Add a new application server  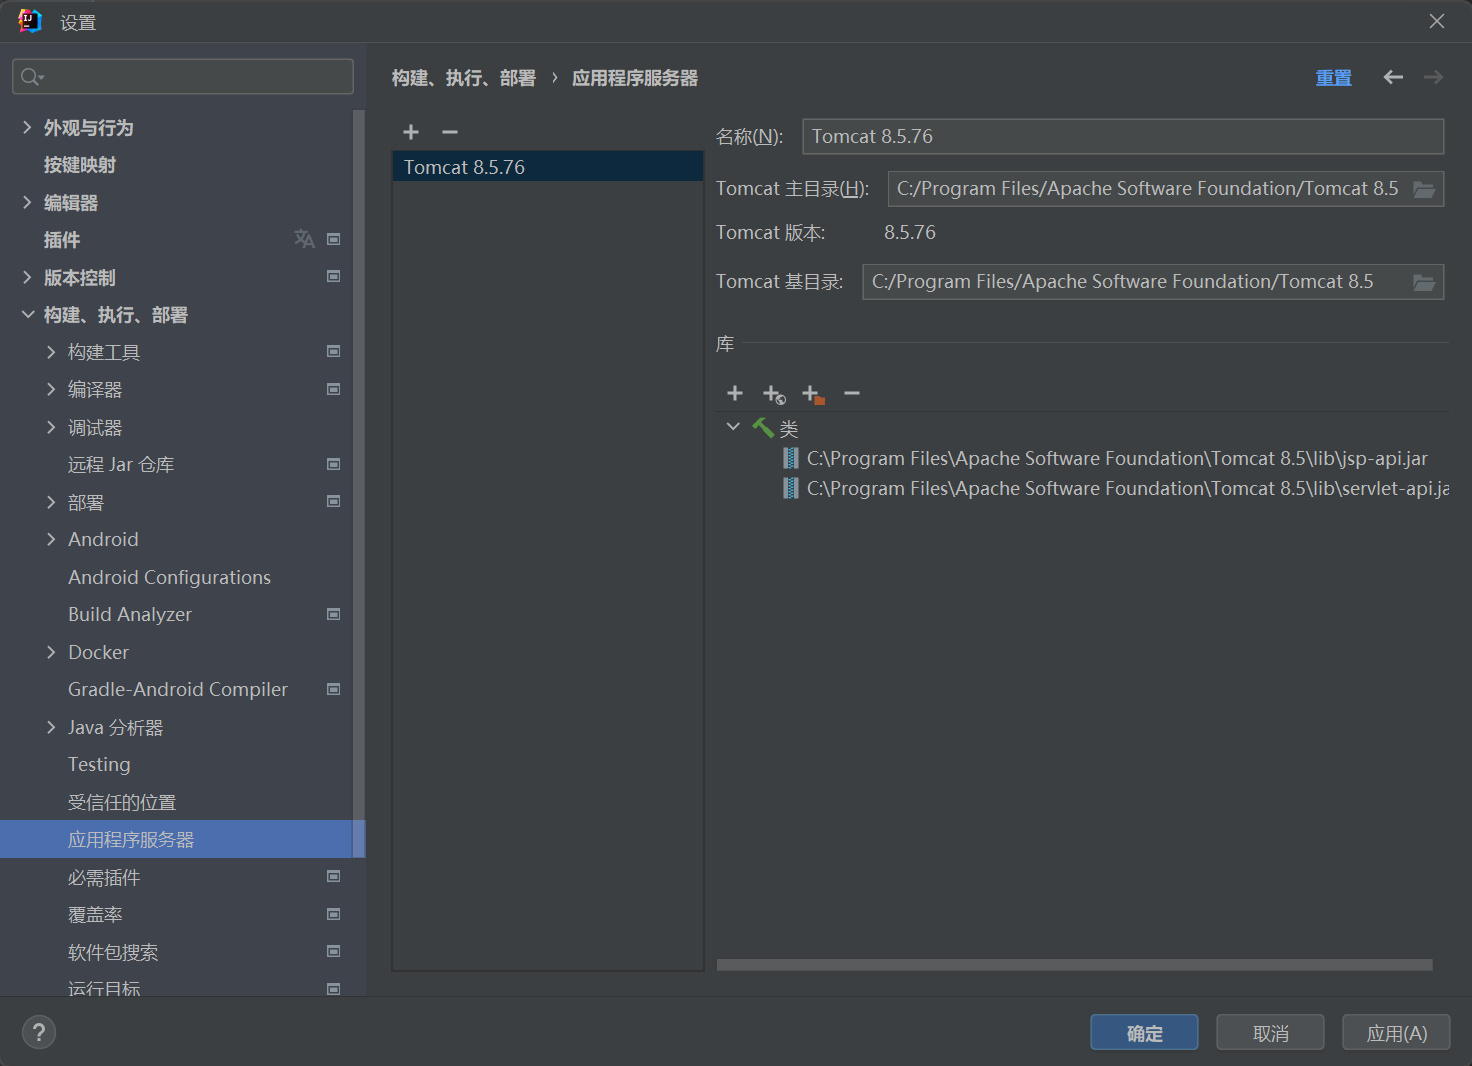click(411, 132)
